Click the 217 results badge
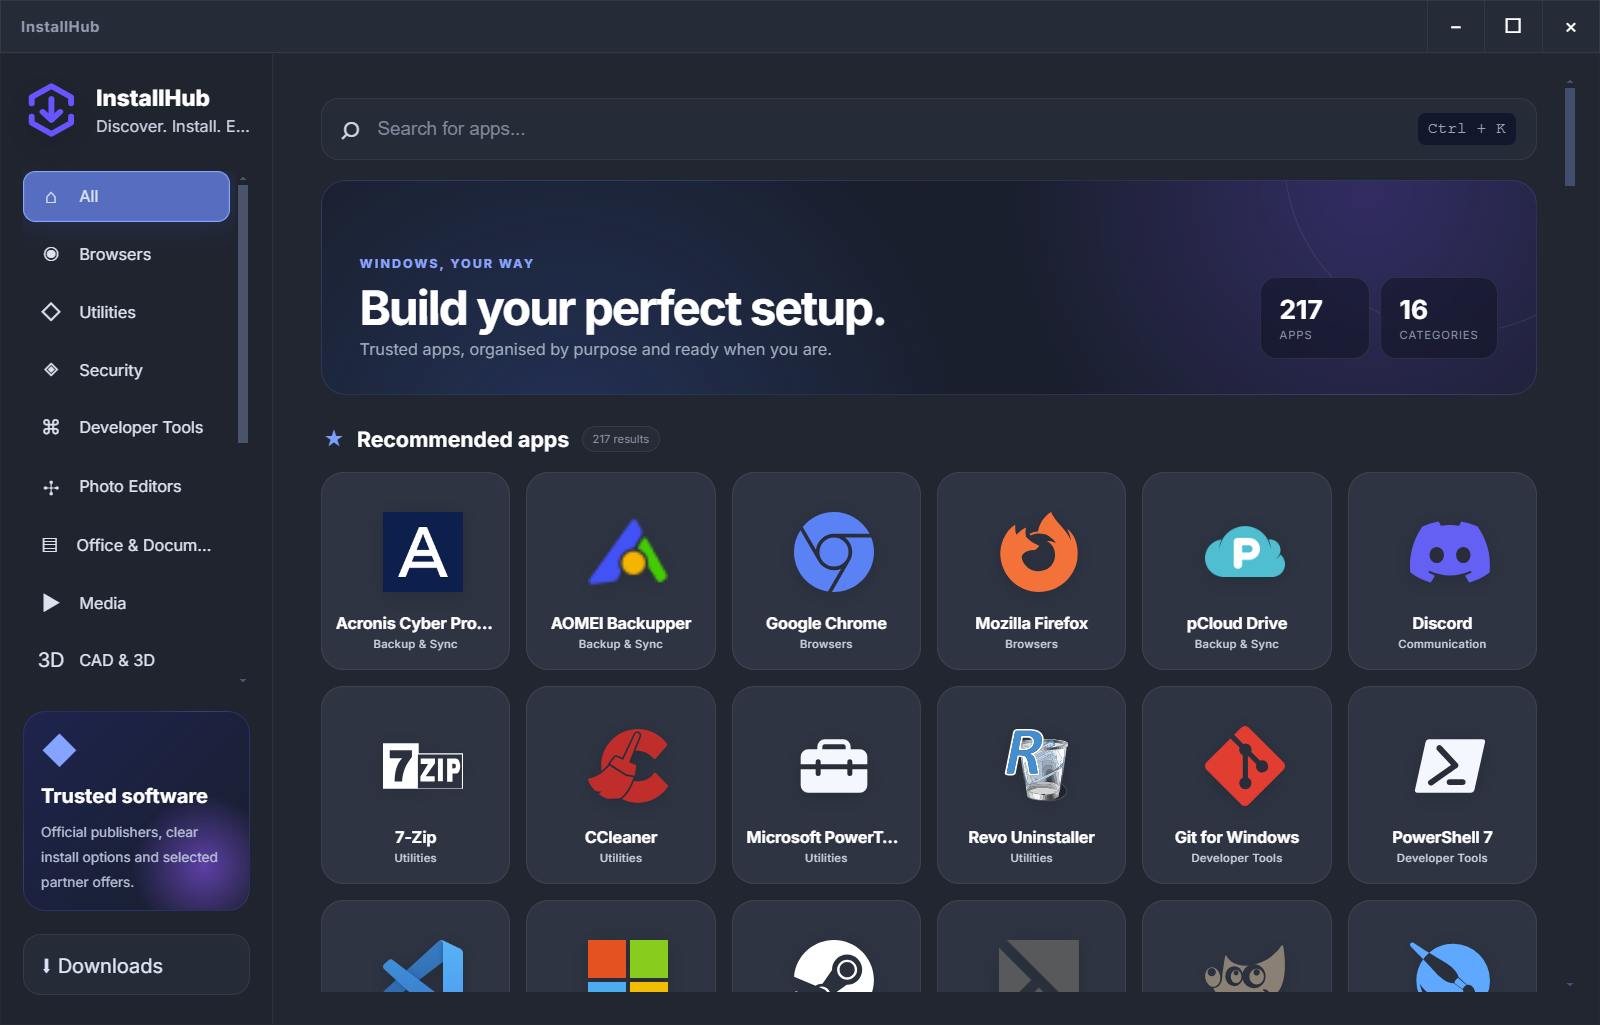1600x1025 pixels. (x=620, y=439)
